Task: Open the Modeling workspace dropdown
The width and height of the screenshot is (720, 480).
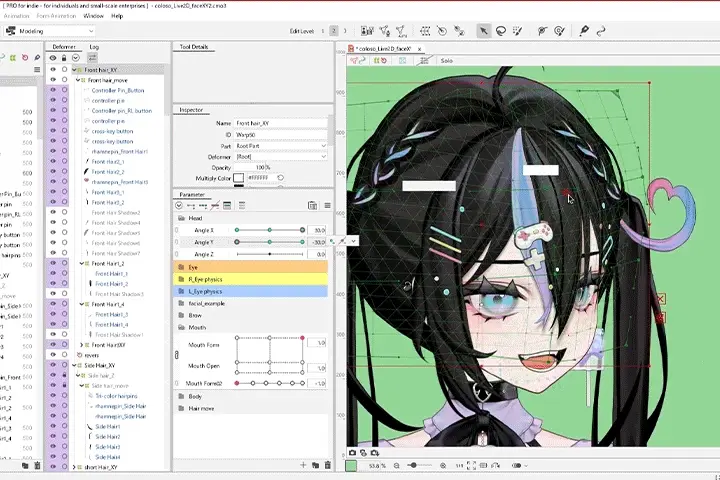Action: tap(50, 31)
